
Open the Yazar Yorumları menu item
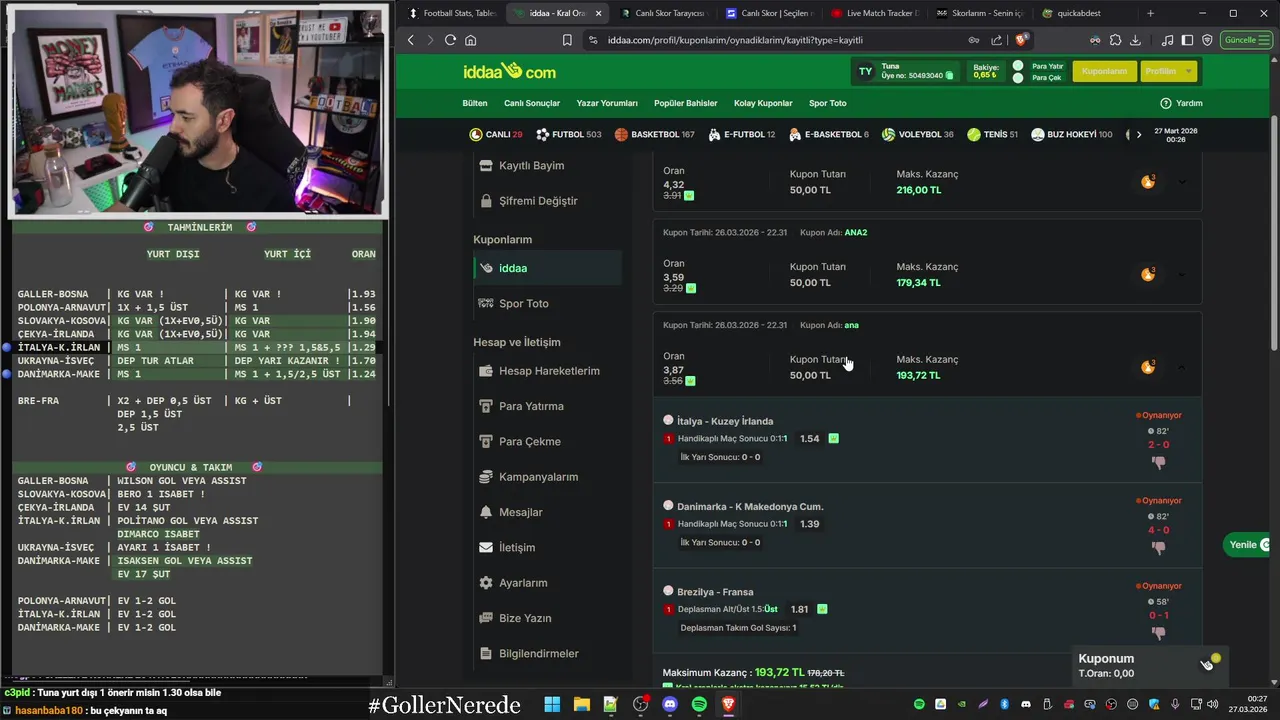tap(607, 103)
